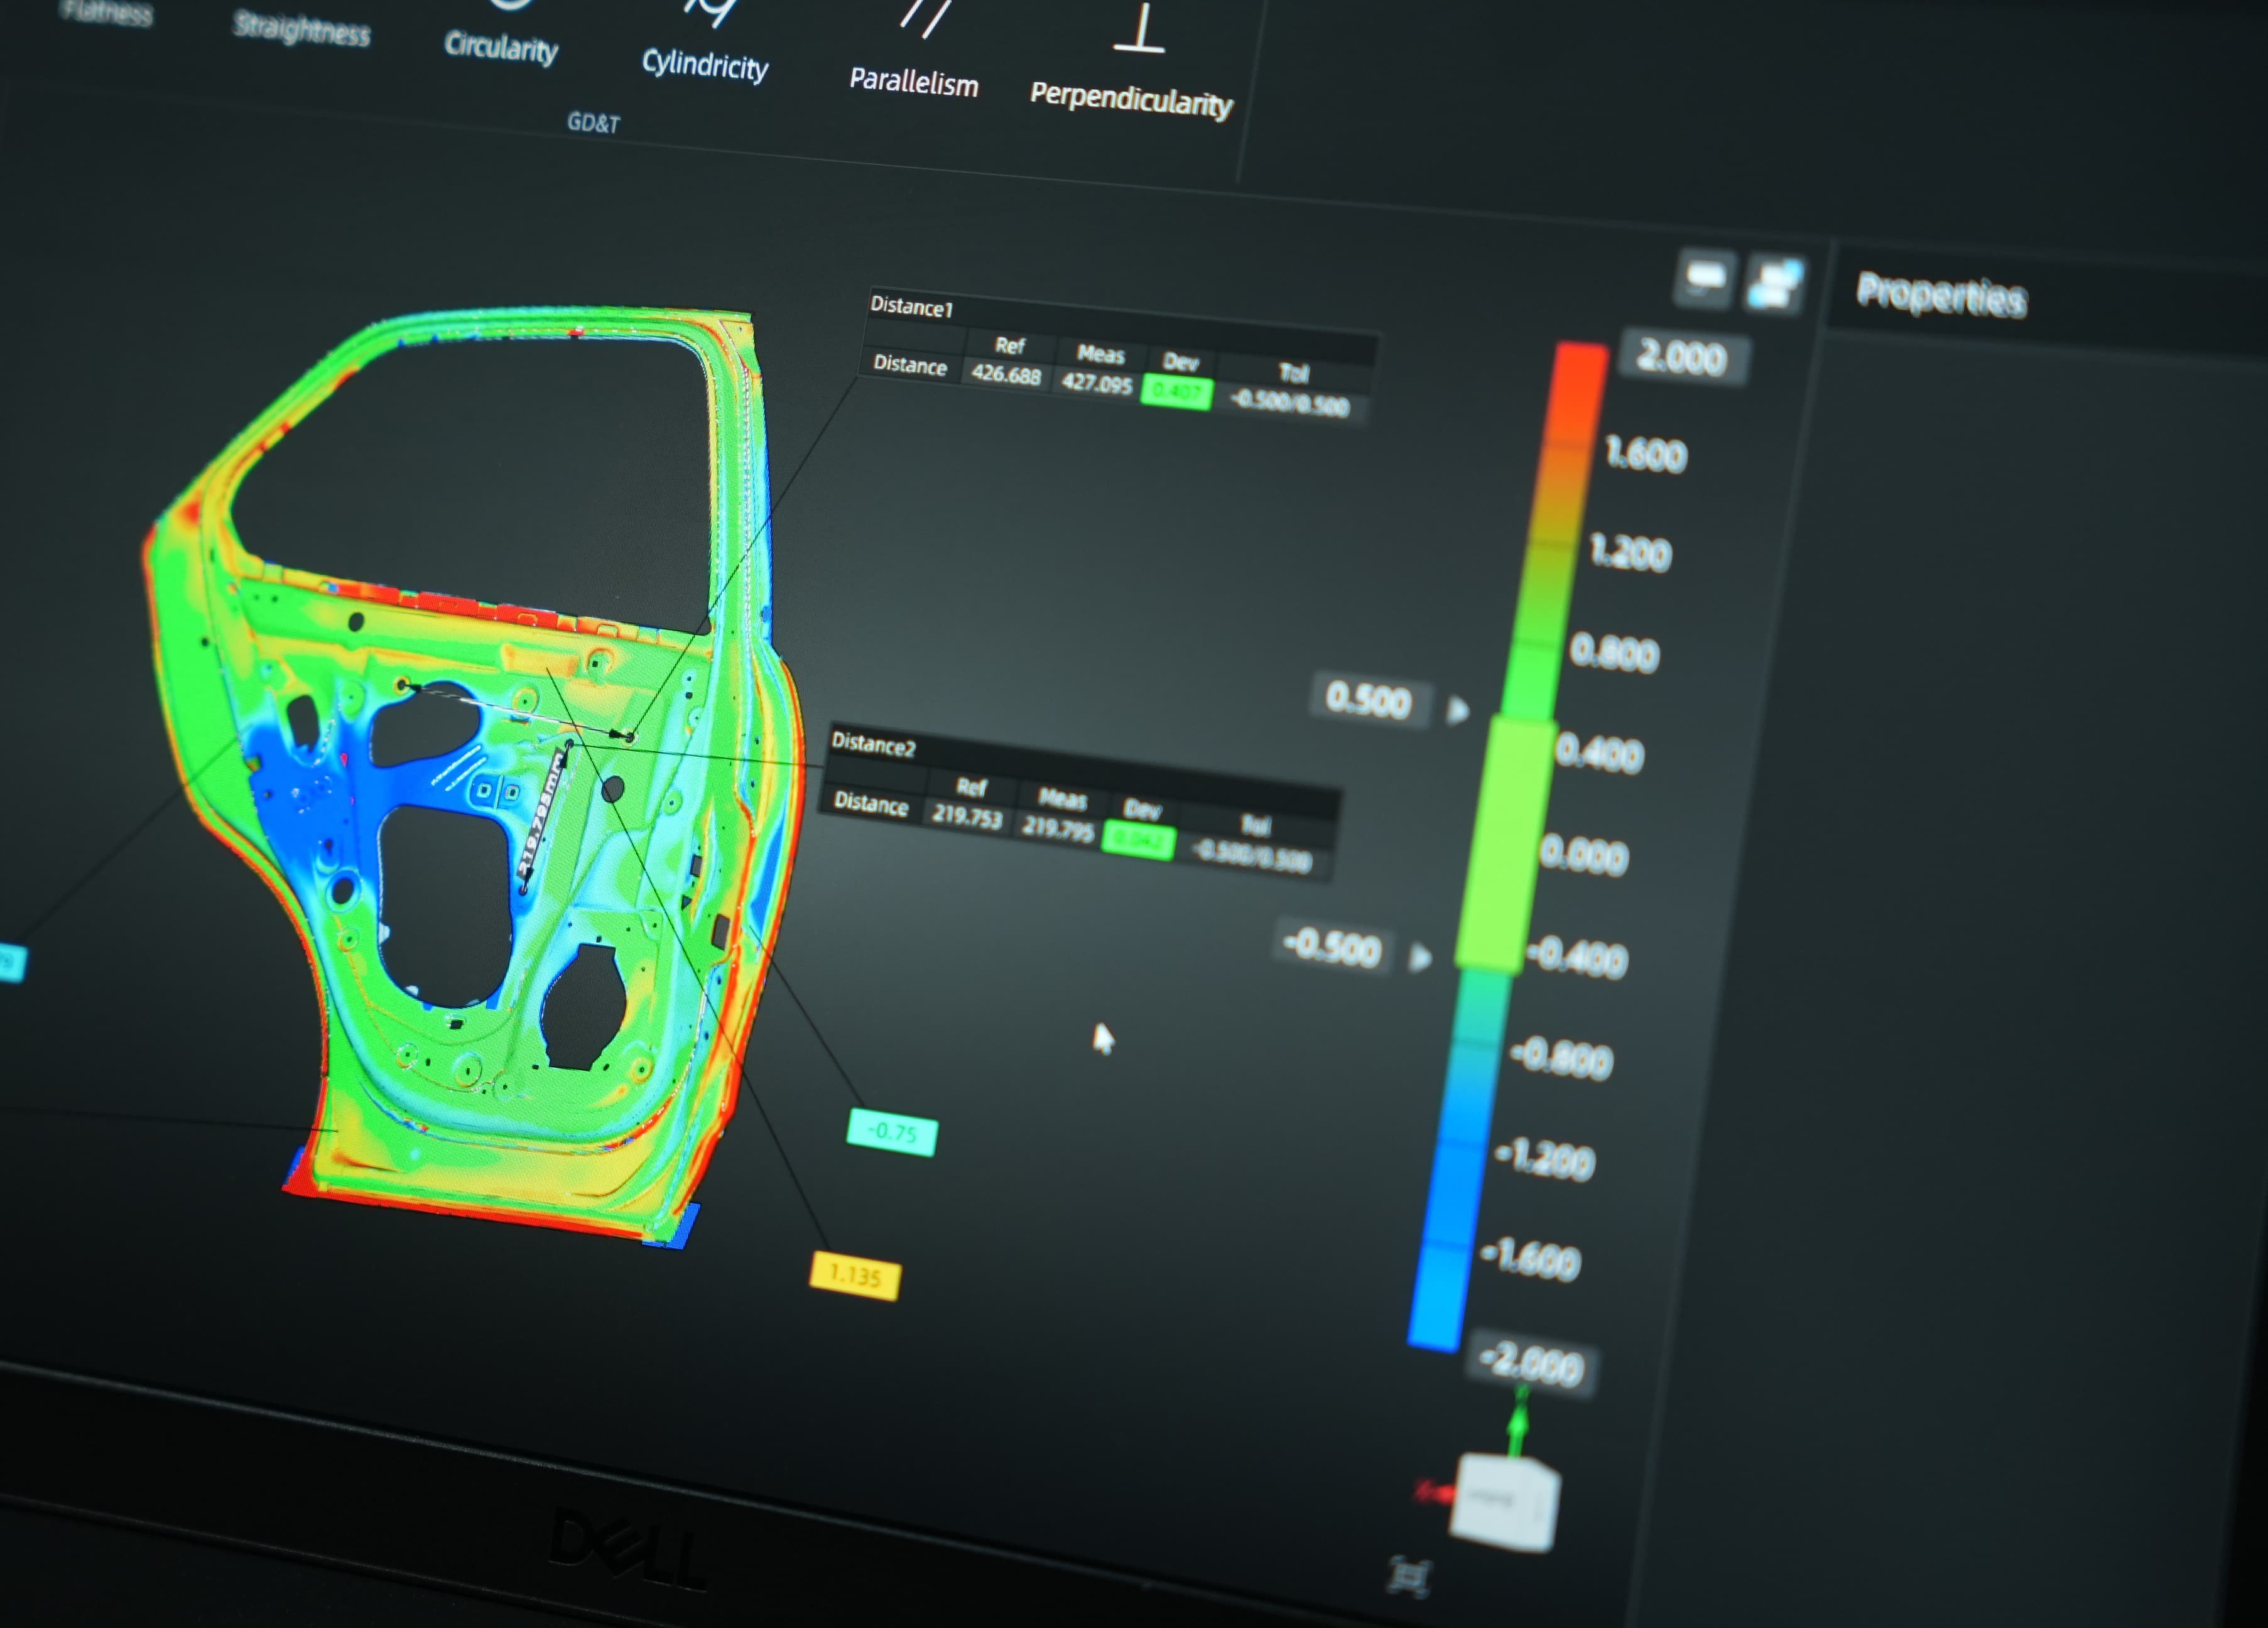Toggle the upper tolerance marker at 0.500
Image resolution: width=2268 pixels, height=1628 pixels.
point(1371,701)
